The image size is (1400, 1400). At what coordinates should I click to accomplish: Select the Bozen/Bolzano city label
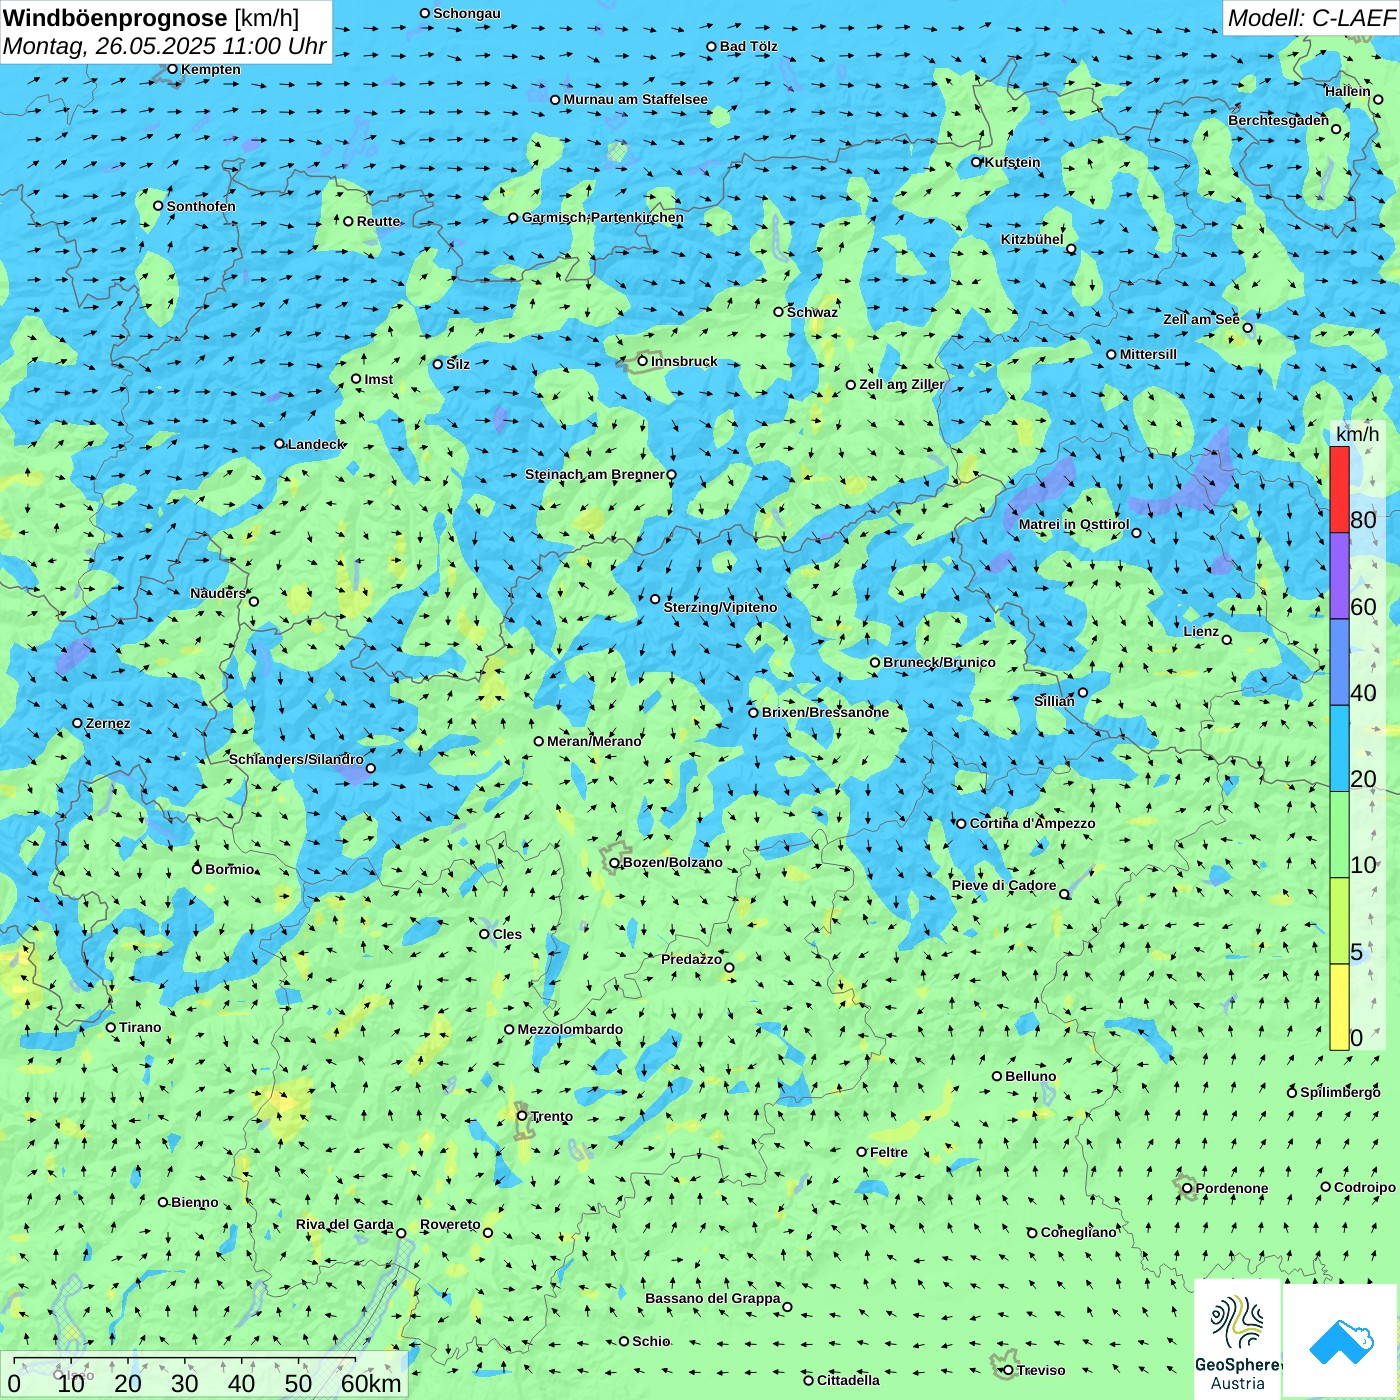coord(672,862)
